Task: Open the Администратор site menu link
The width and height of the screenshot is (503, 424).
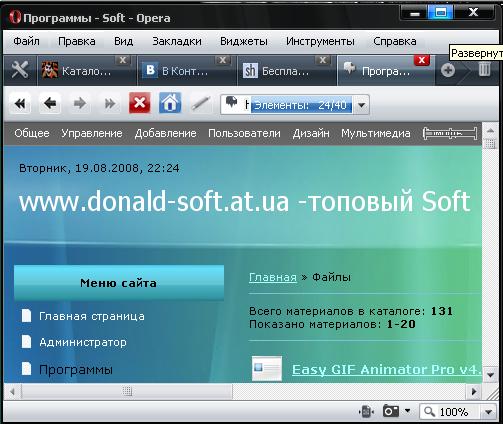Action: pos(83,342)
